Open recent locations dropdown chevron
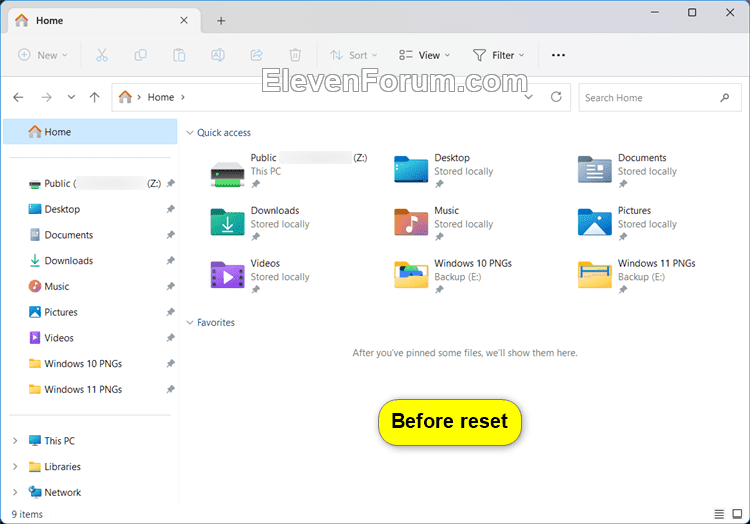750x524 pixels. click(71, 98)
